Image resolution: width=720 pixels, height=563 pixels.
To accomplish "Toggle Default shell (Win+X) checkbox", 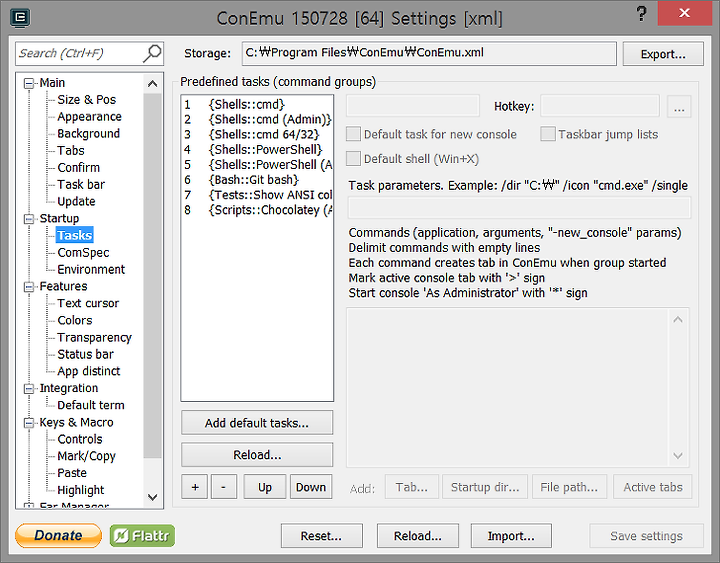I will pyautogui.click(x=353, y=158).
